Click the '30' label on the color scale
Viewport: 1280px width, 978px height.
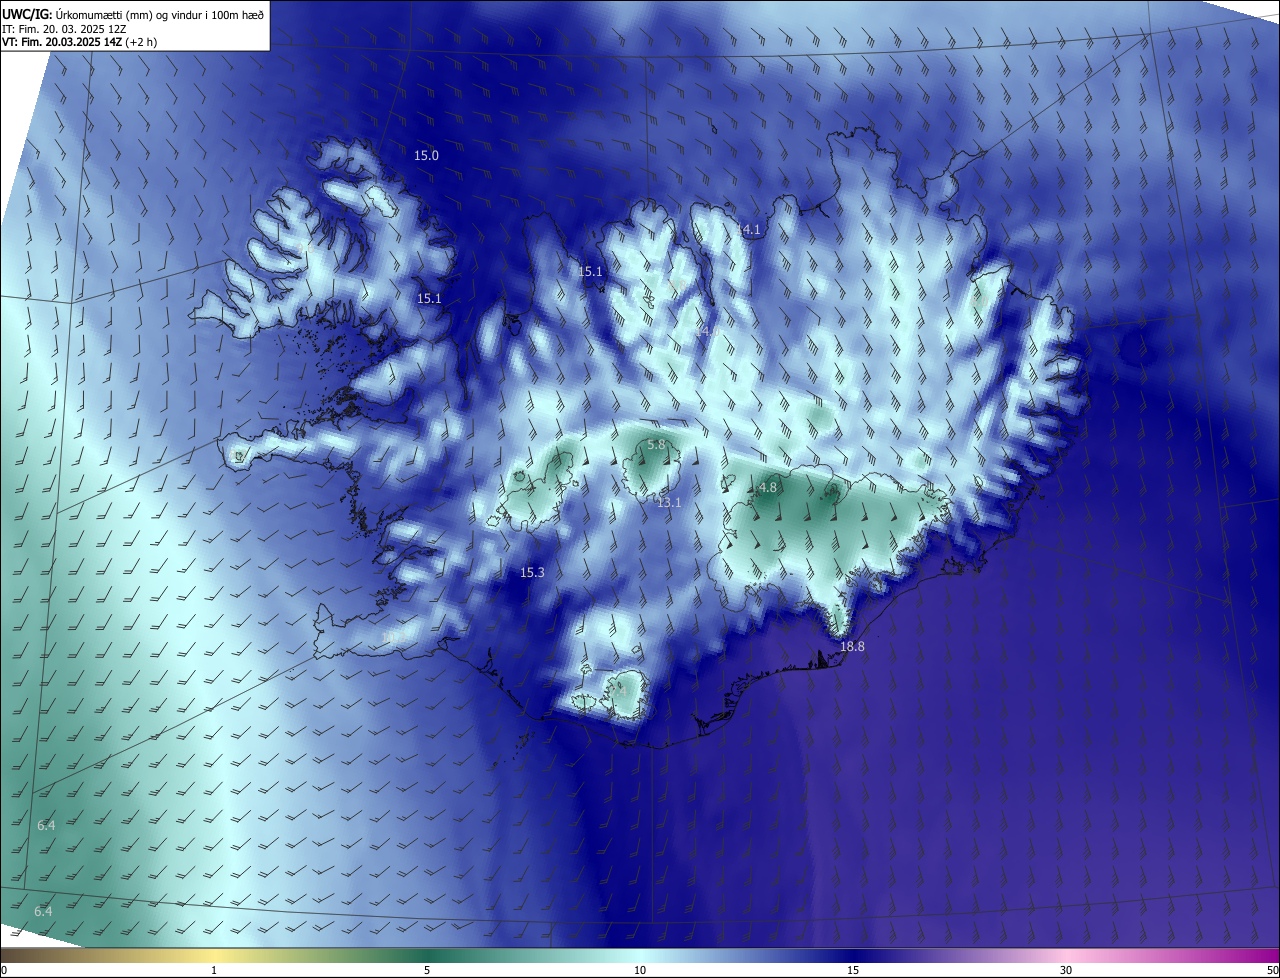[1066, 970]
